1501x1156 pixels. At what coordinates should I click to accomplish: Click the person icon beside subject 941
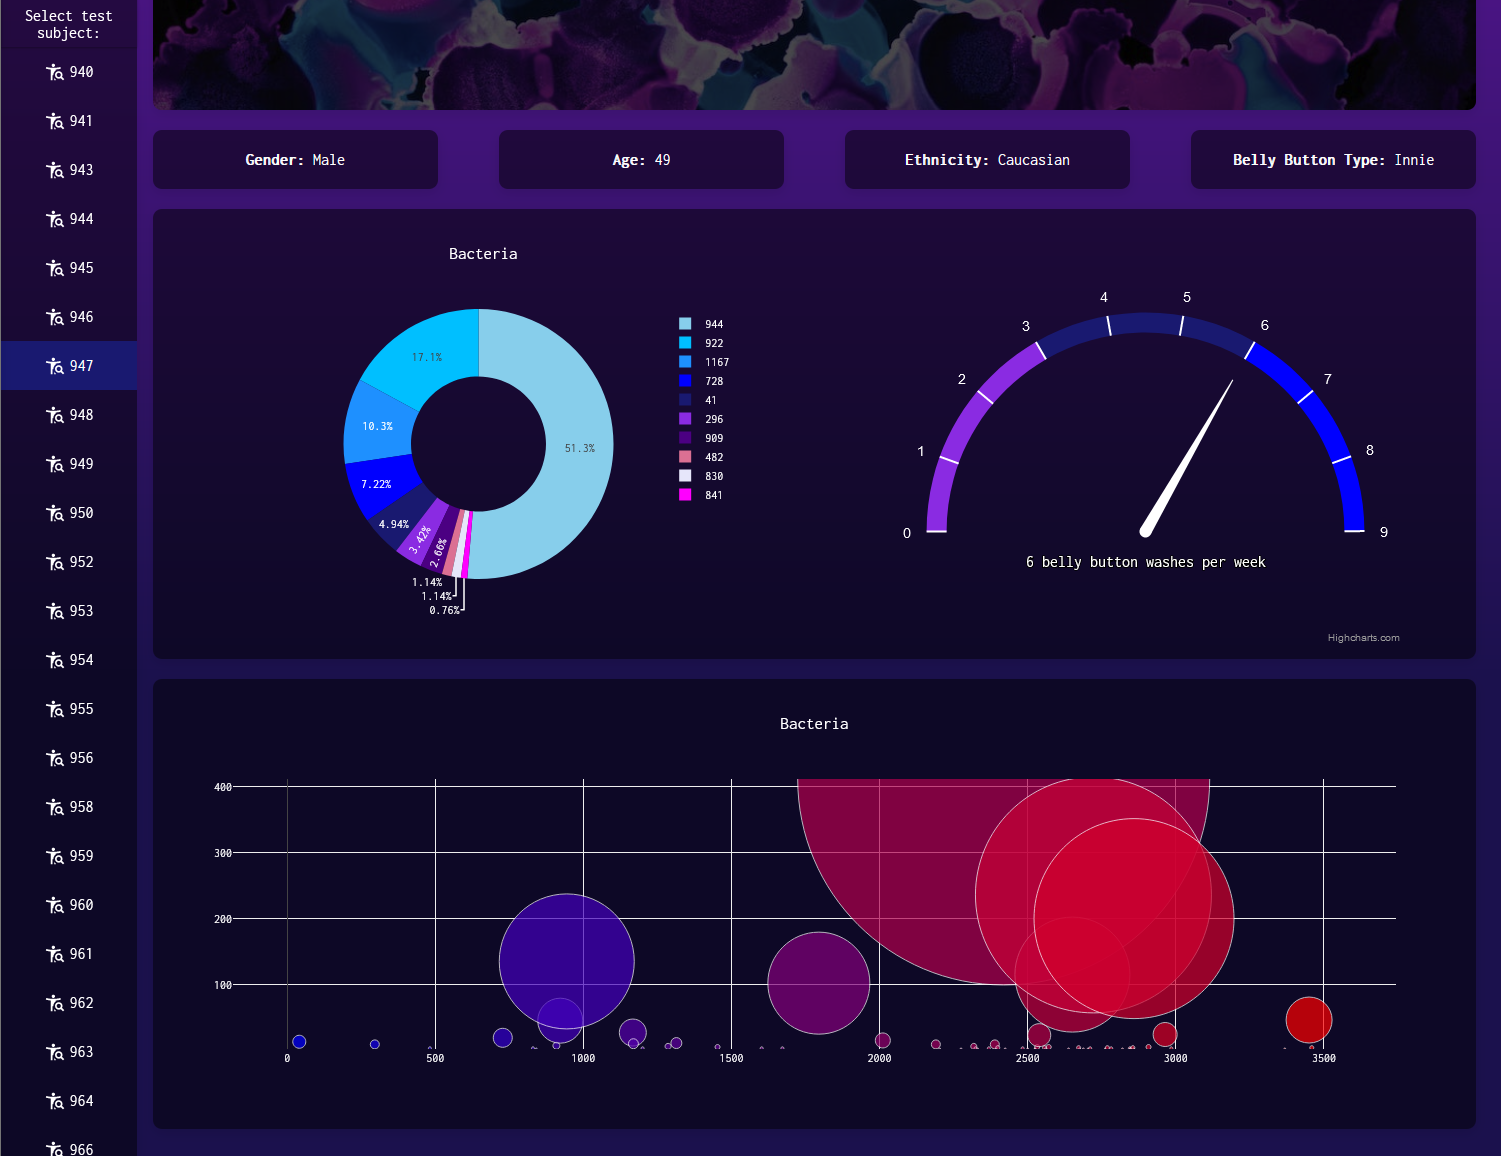(55, 121)
